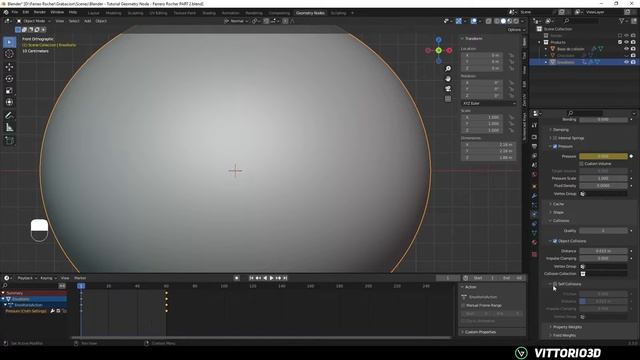Open the Playback popover in timeline
Screen dimensions: 640x360
(x=27, y=278)
